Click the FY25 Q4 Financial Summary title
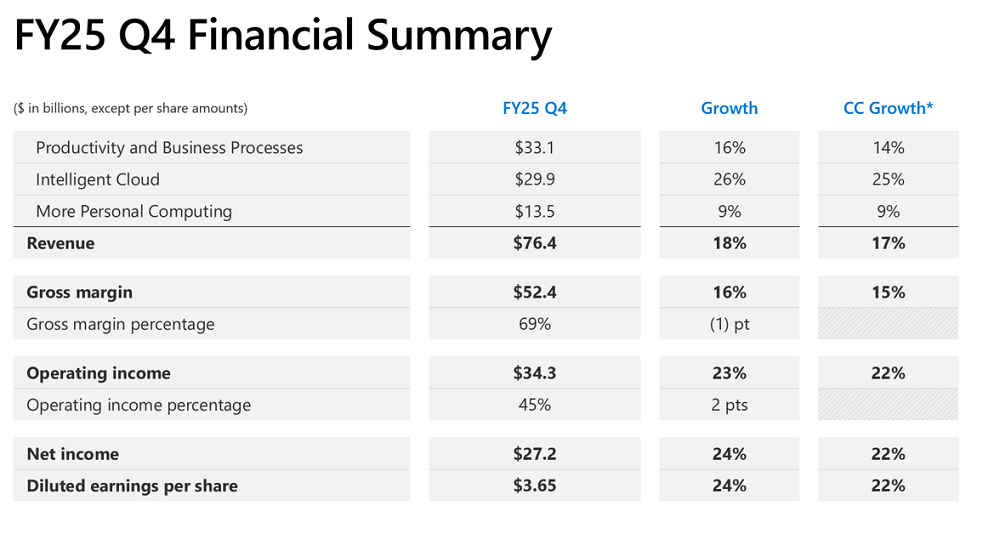1000x534 pixels. 282,37
